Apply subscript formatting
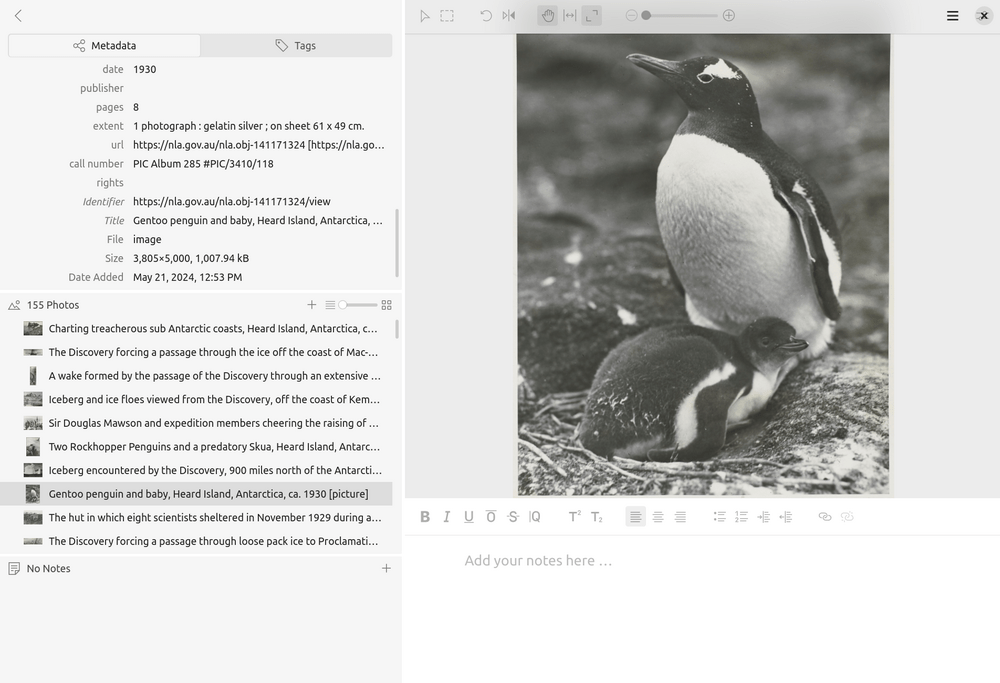 coord(596,517)
